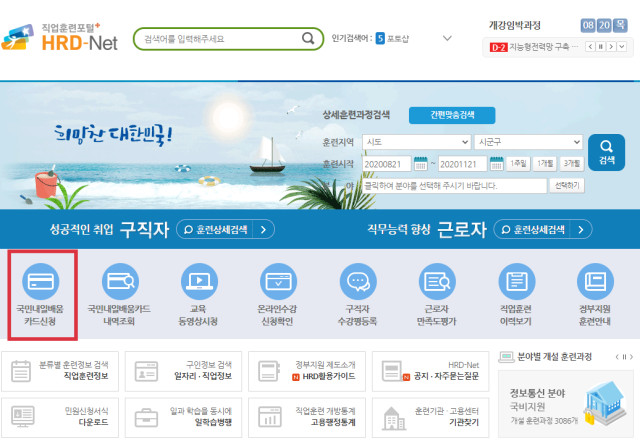Show previous 분야별 개설 훈련과정 card

point(617,357)
